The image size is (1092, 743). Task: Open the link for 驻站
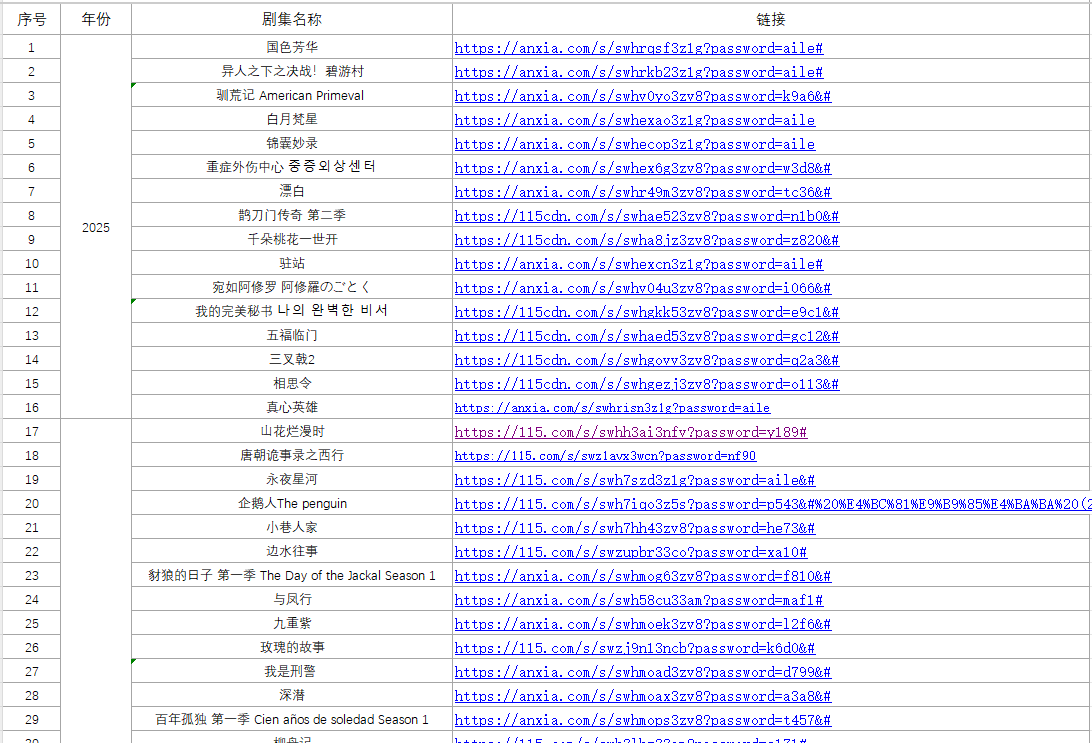pyautogui.click(x=639, y=264)
